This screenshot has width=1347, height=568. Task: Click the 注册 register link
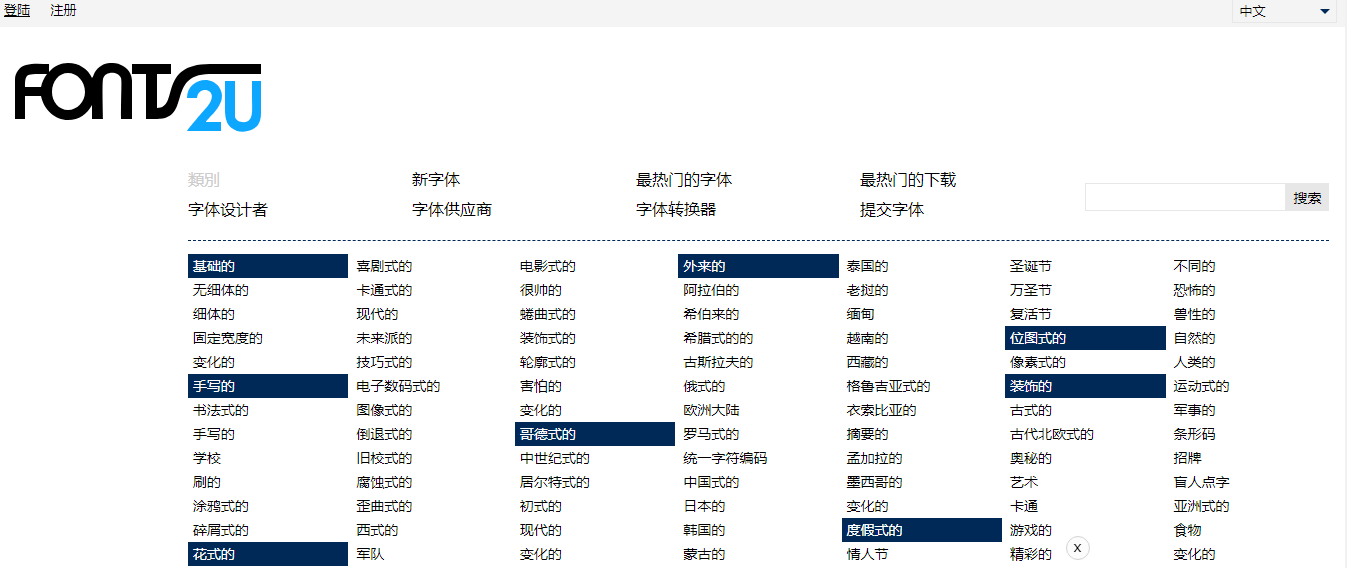63,11
